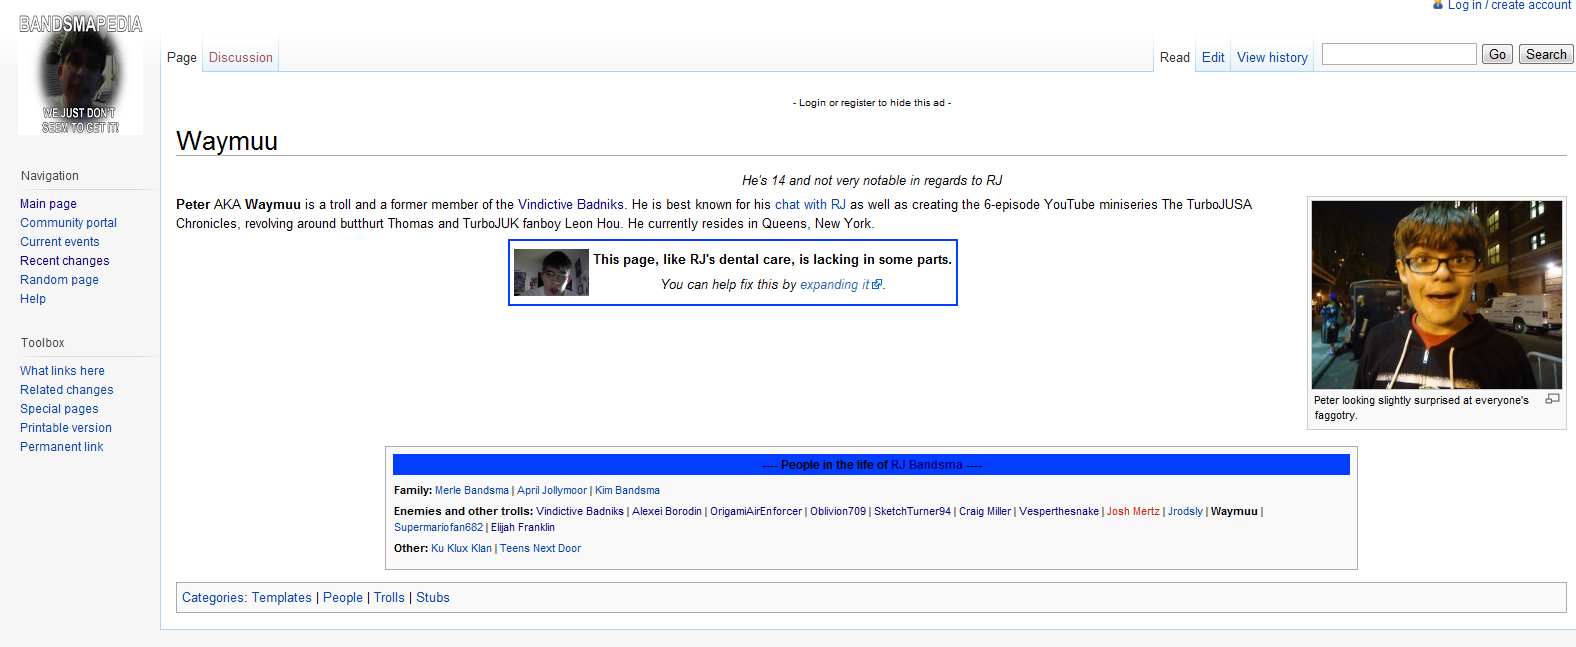
Task: Click the user icon beside Log in
Action: point(1438,5)
